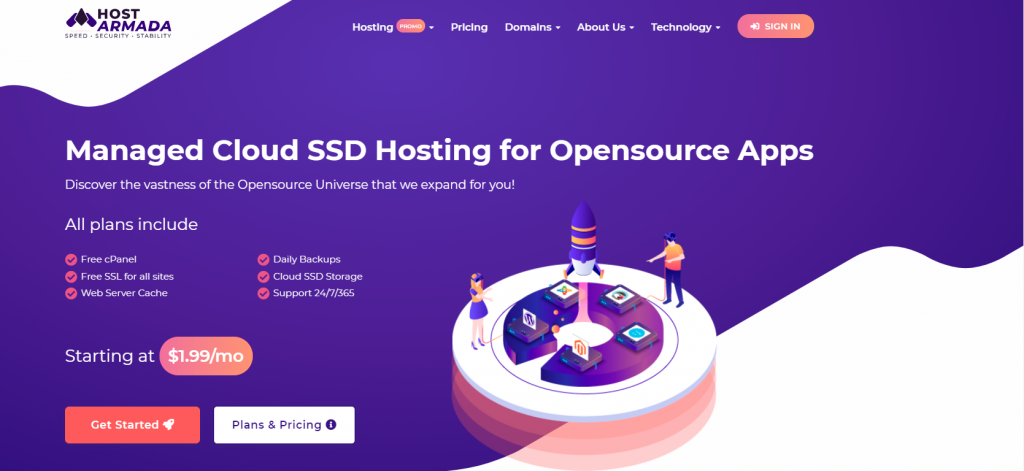1024x471 pixels.
Task: Click the Get Started button
Action: [x=133, y=425]
